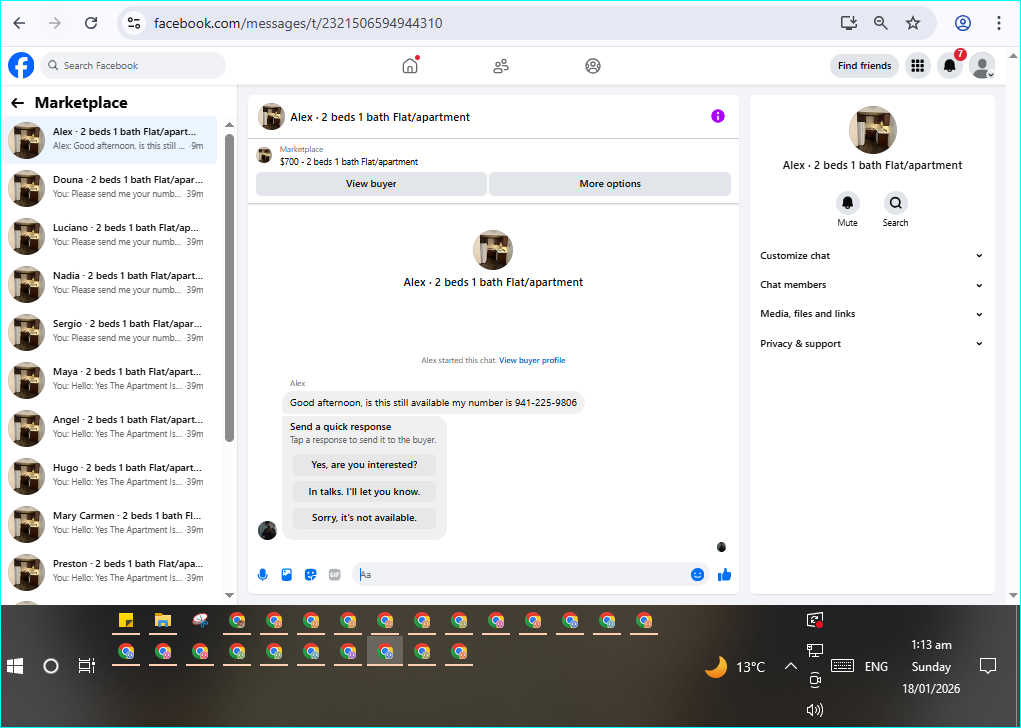Viewport: 1021px width, 728px height.
Task: Bookmark this page with the star icon
Action: 913,23
